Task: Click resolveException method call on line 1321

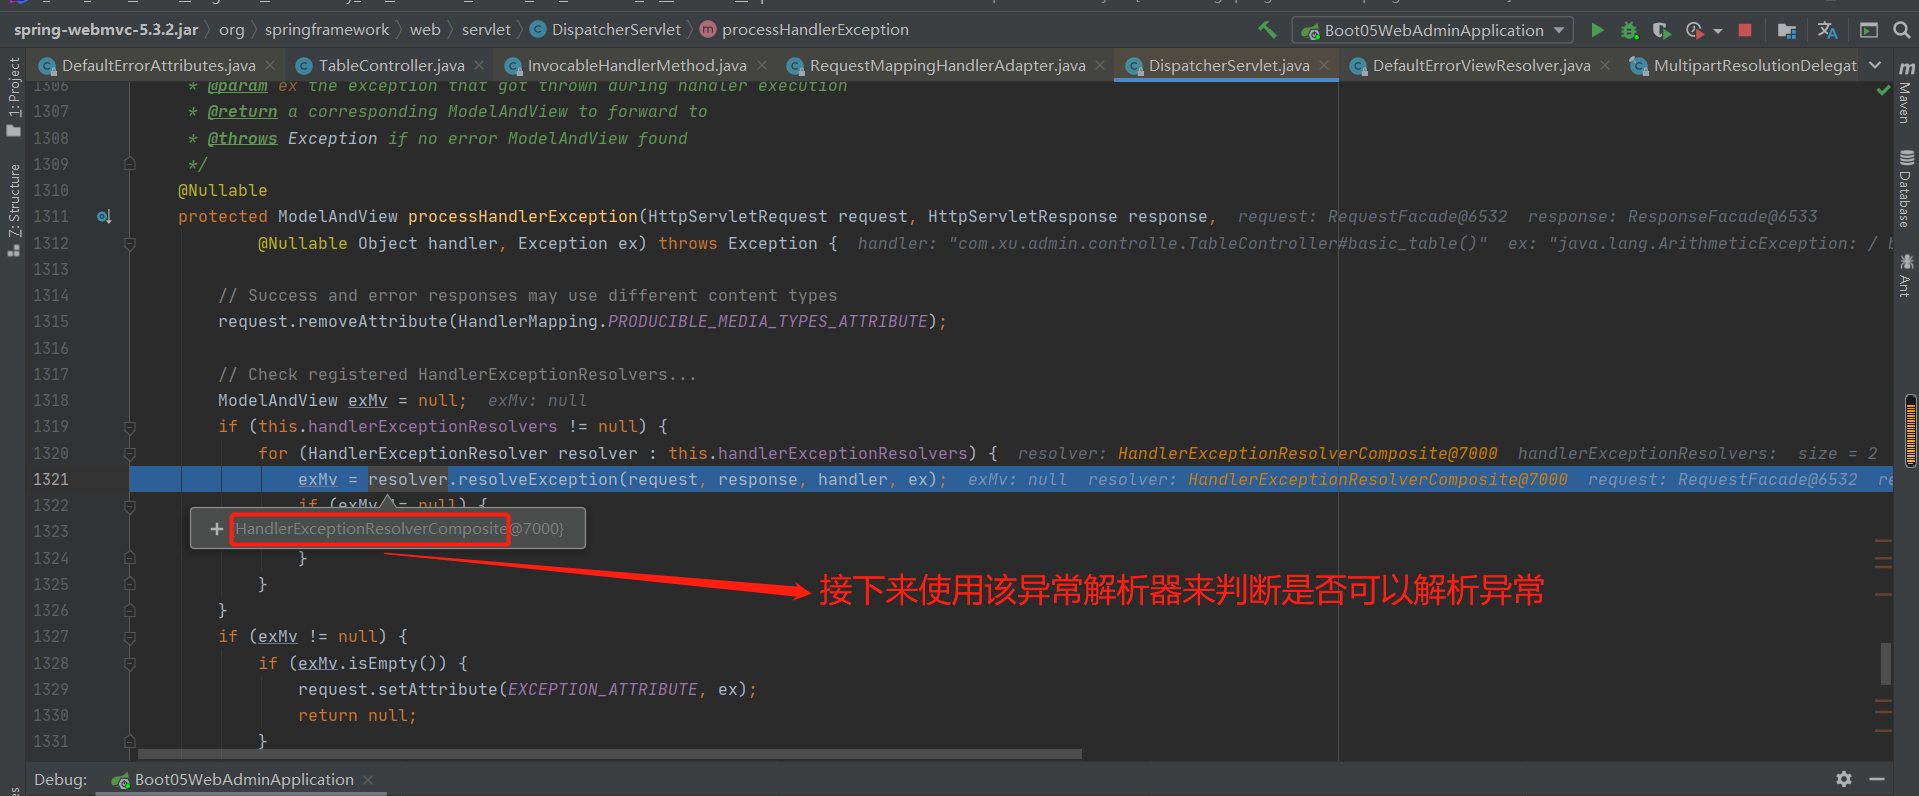Action: coord(538,480)
